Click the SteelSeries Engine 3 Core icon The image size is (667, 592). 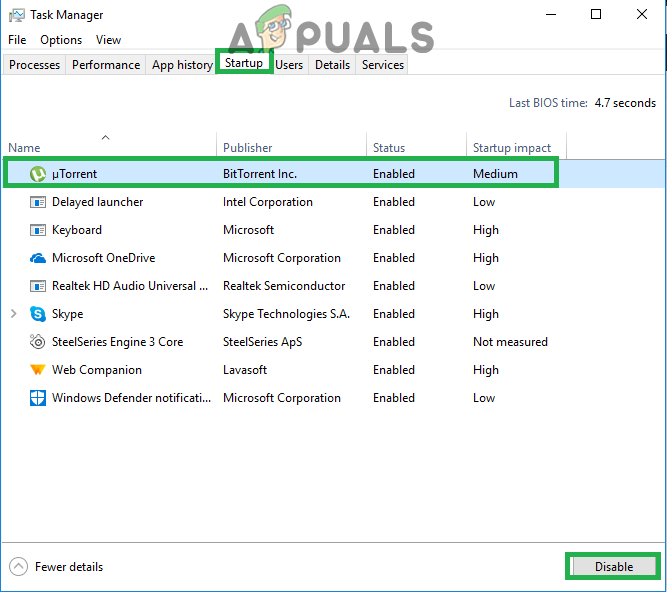[x=38, y=342]
